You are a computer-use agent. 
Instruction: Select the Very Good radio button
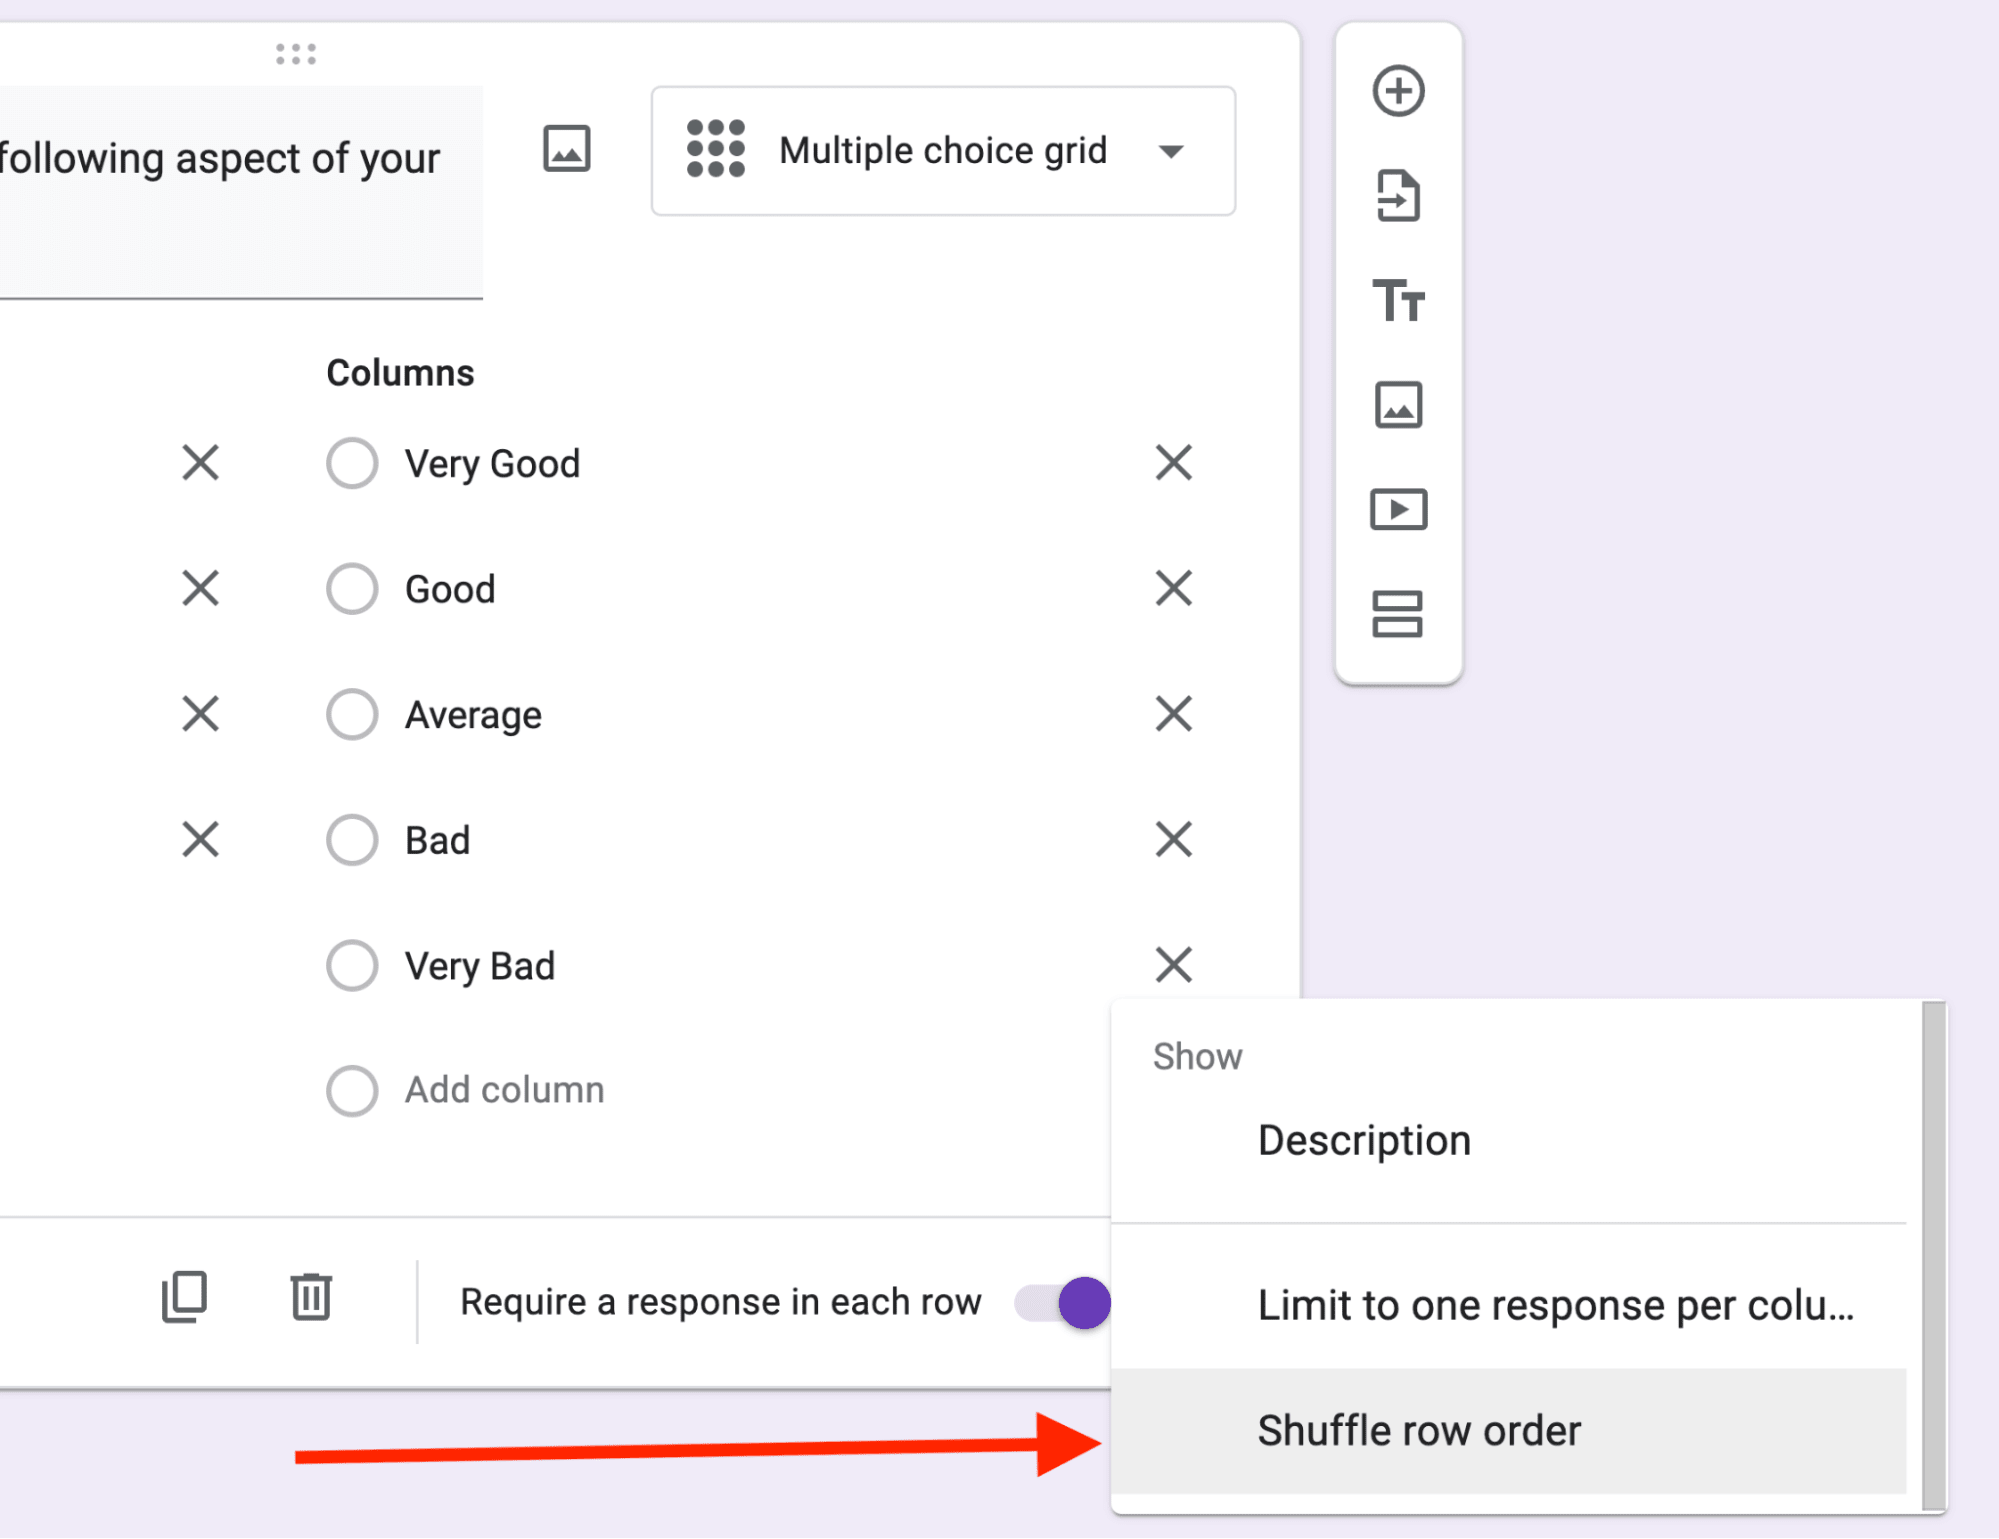354,464
